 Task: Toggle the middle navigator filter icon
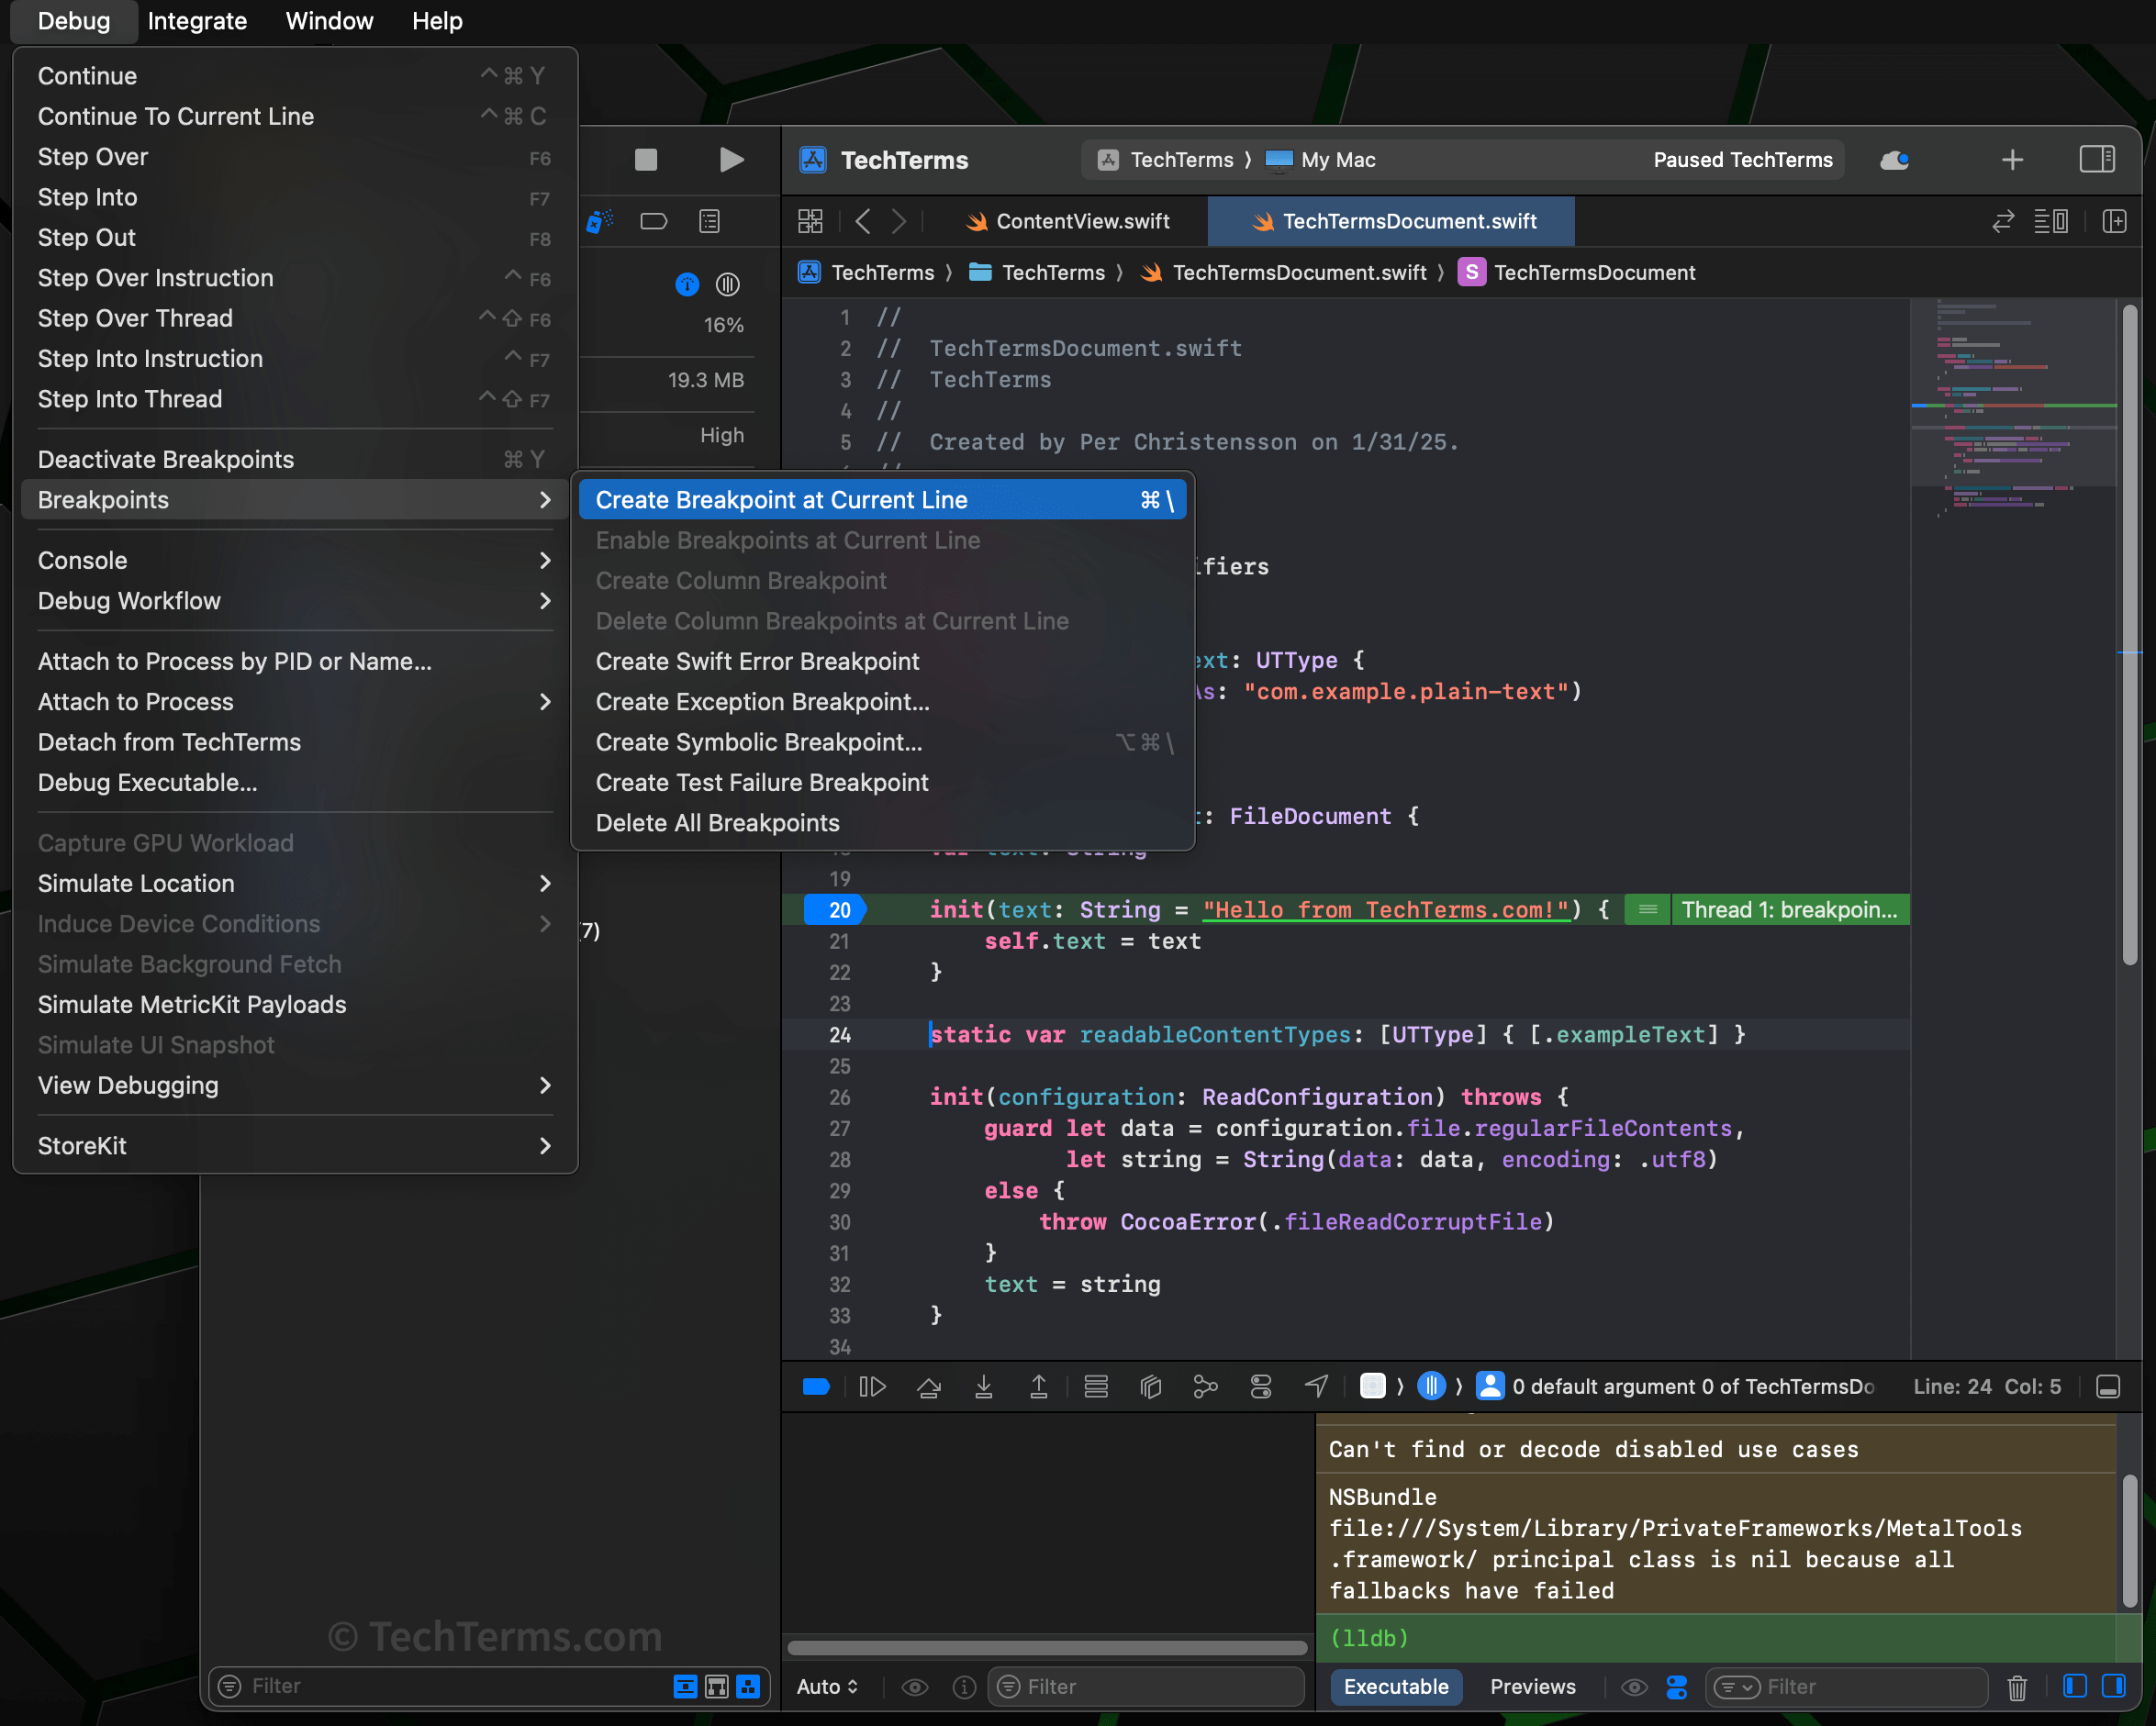[716, 1687]
